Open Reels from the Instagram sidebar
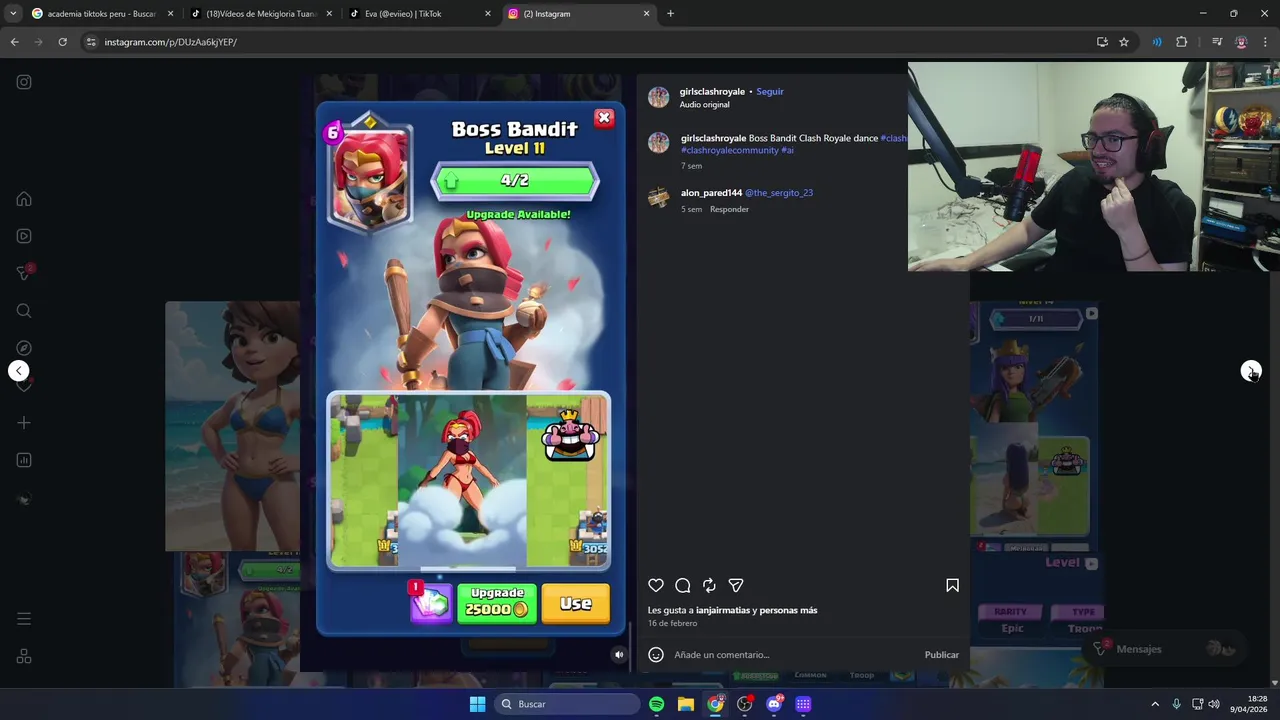The height and width of the screenshot is (720, 1280). tap(24, 236)
